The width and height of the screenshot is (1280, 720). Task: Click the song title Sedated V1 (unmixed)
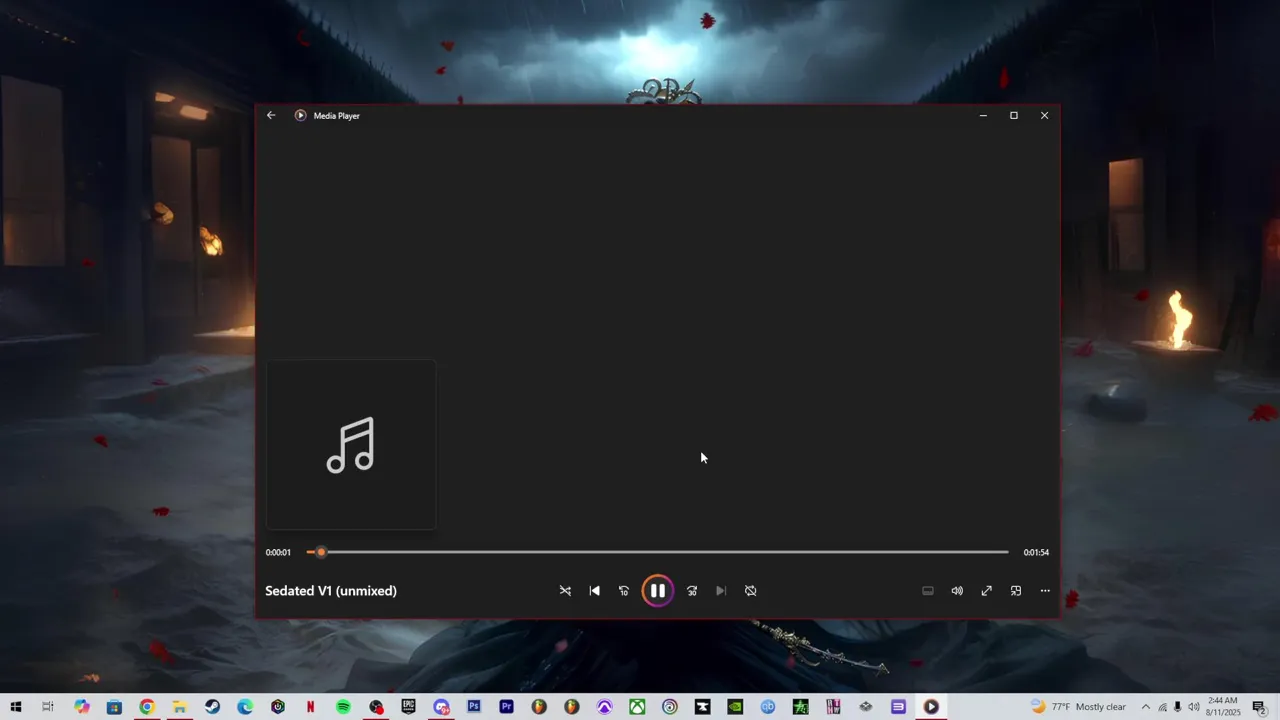(x=331, y=591)
